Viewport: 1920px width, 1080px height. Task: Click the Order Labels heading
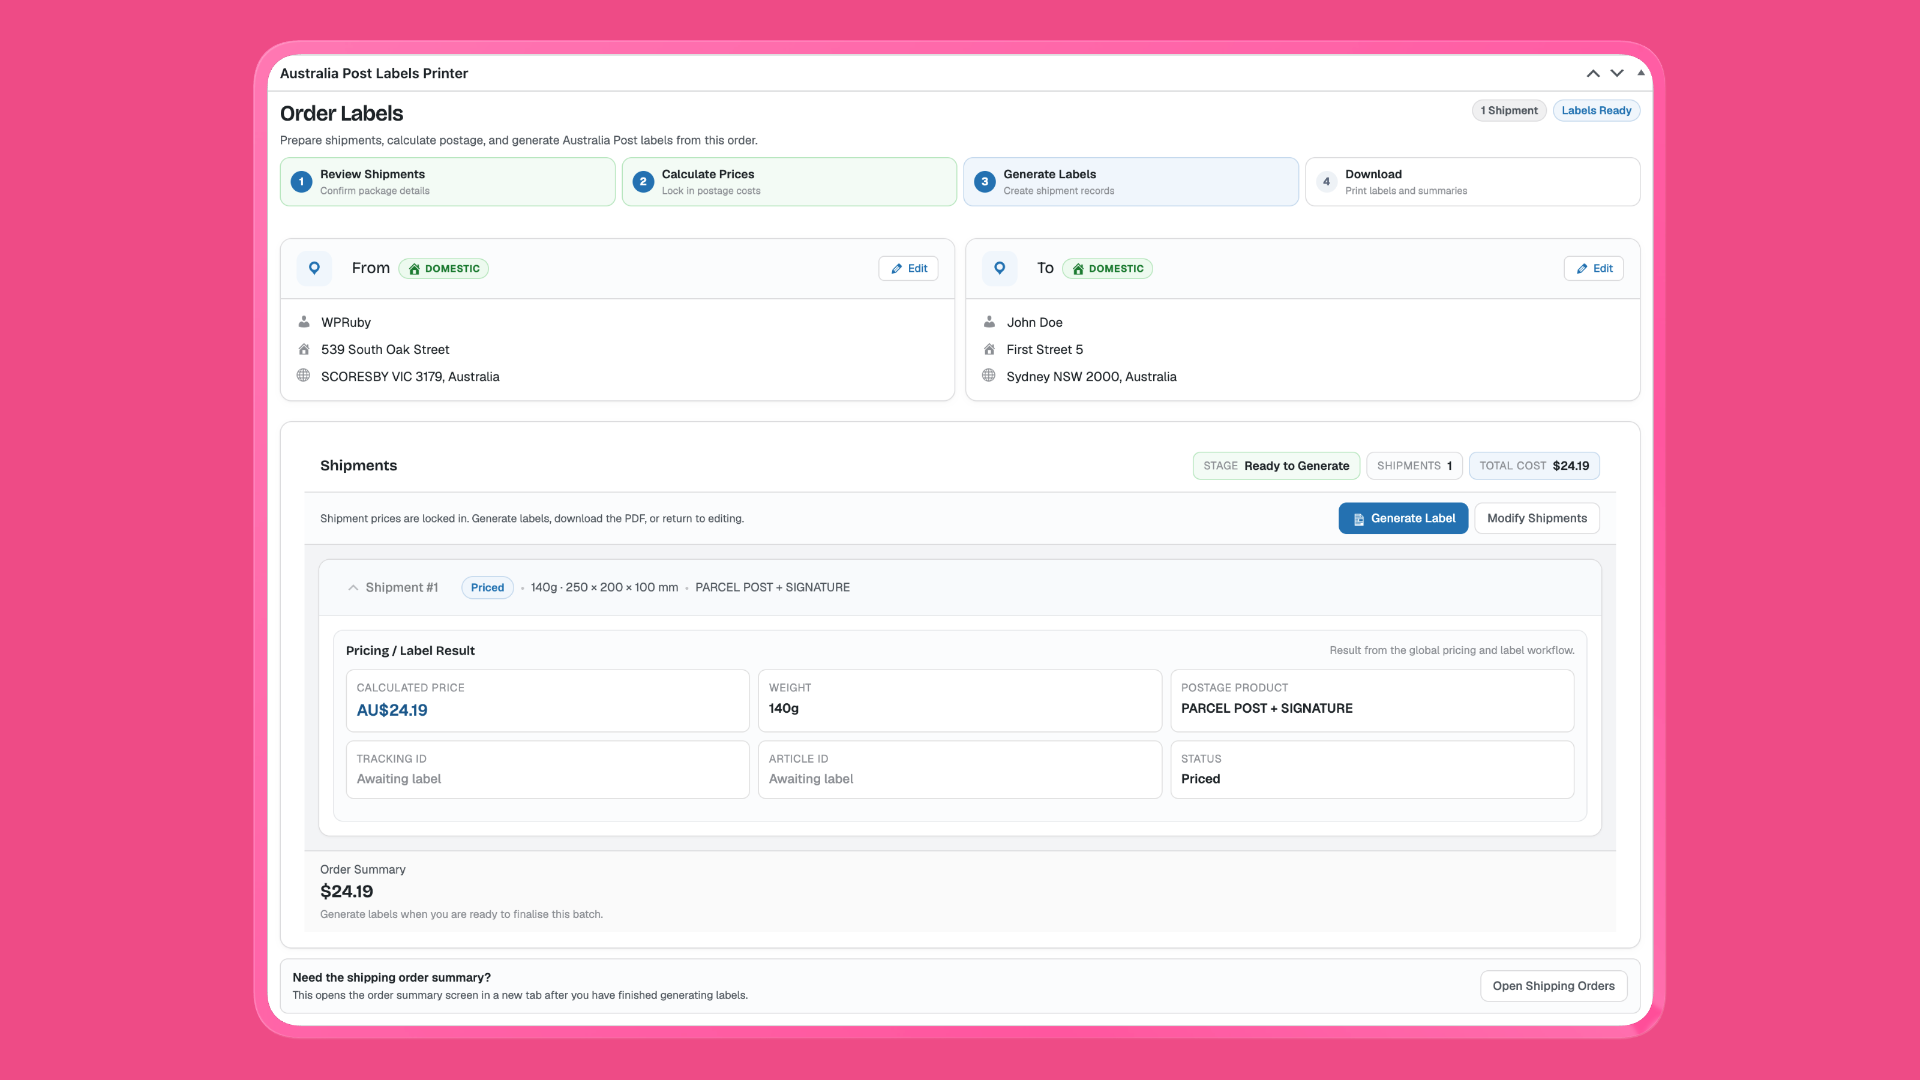click(x=342, y=114)
